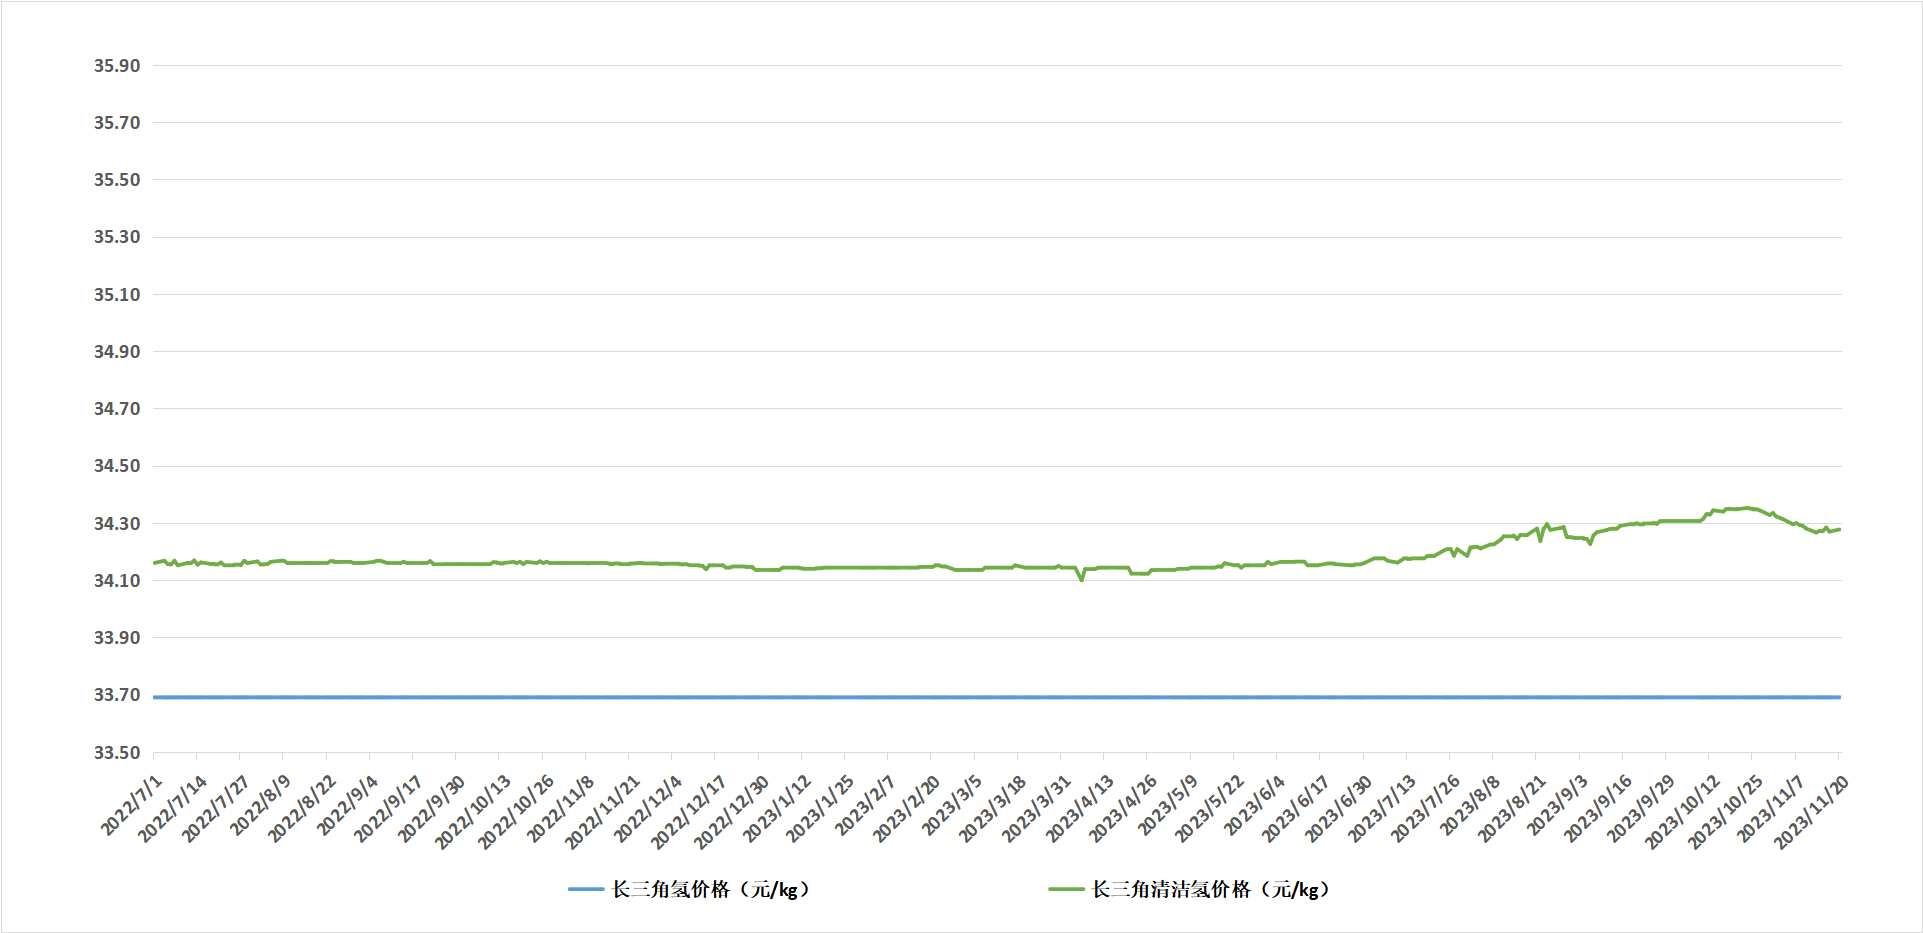Click the 2023/2/7 date label

point(865,805)
